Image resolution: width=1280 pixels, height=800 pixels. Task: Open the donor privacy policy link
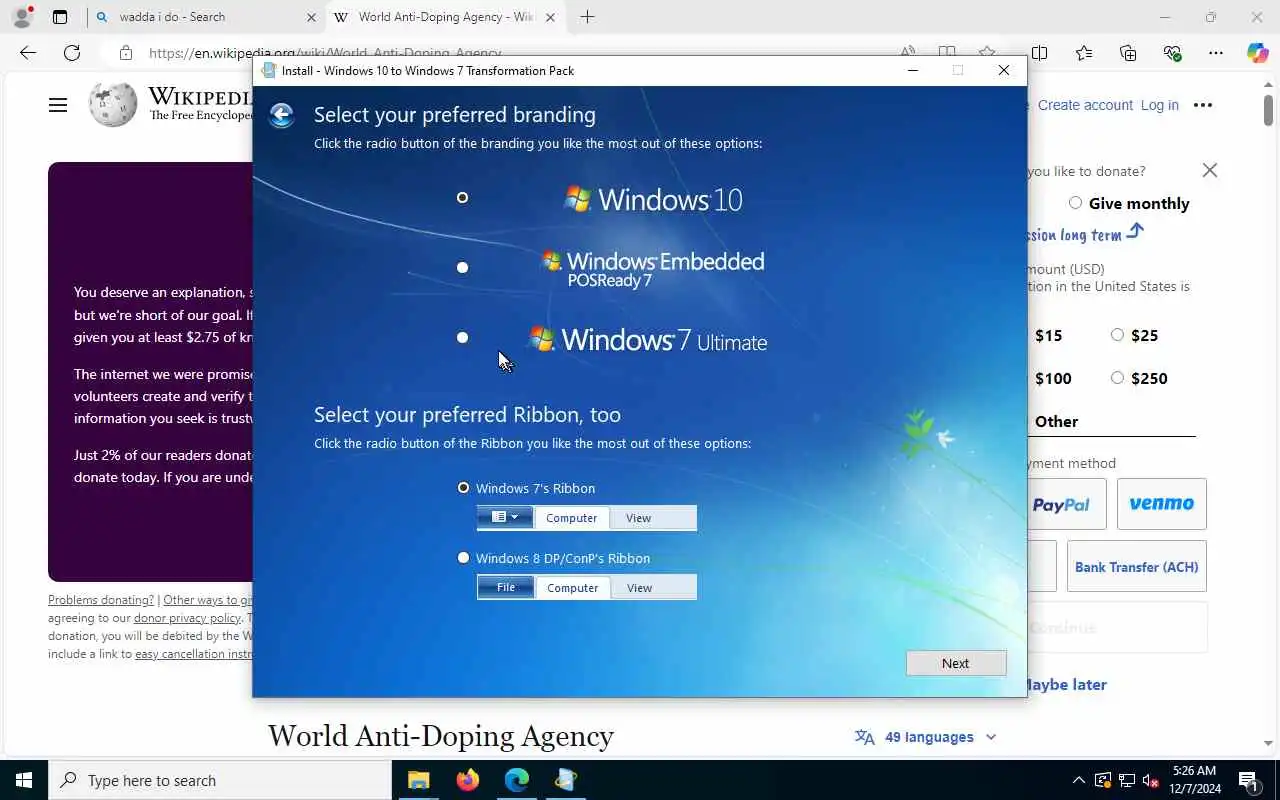click(188, 618)
